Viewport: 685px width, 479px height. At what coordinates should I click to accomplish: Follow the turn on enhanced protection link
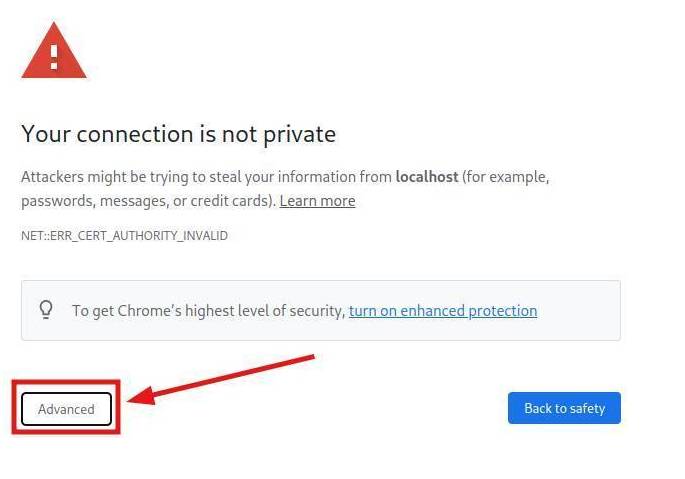tap(443, 311)
